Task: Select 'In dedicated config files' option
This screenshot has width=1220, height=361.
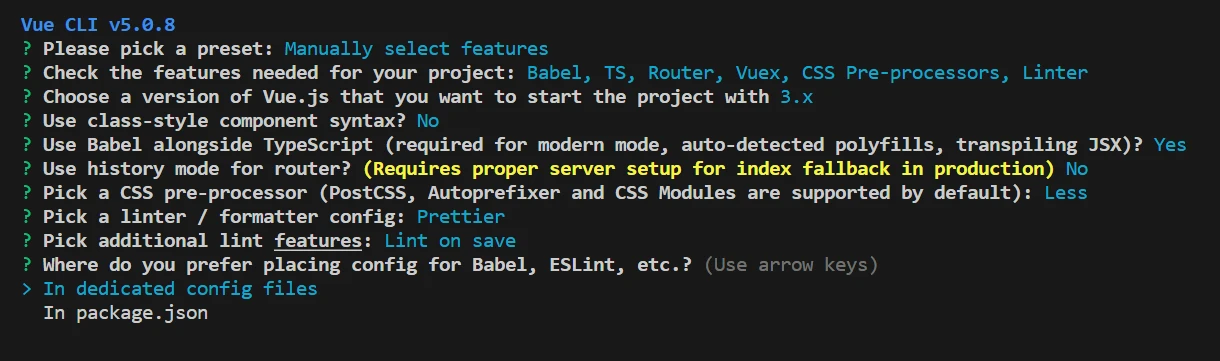Action: tap(180, 289)
